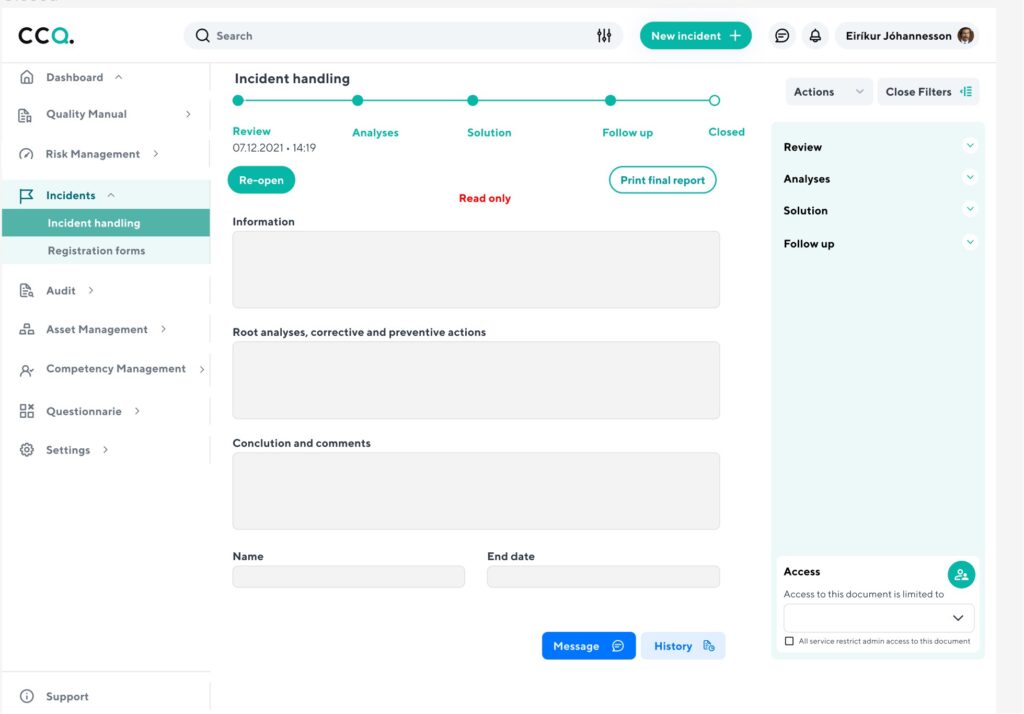1024x714 pixels.
Task: Open the chat messages icon in header
Action: pyautogui.click(x=782, y=36)
